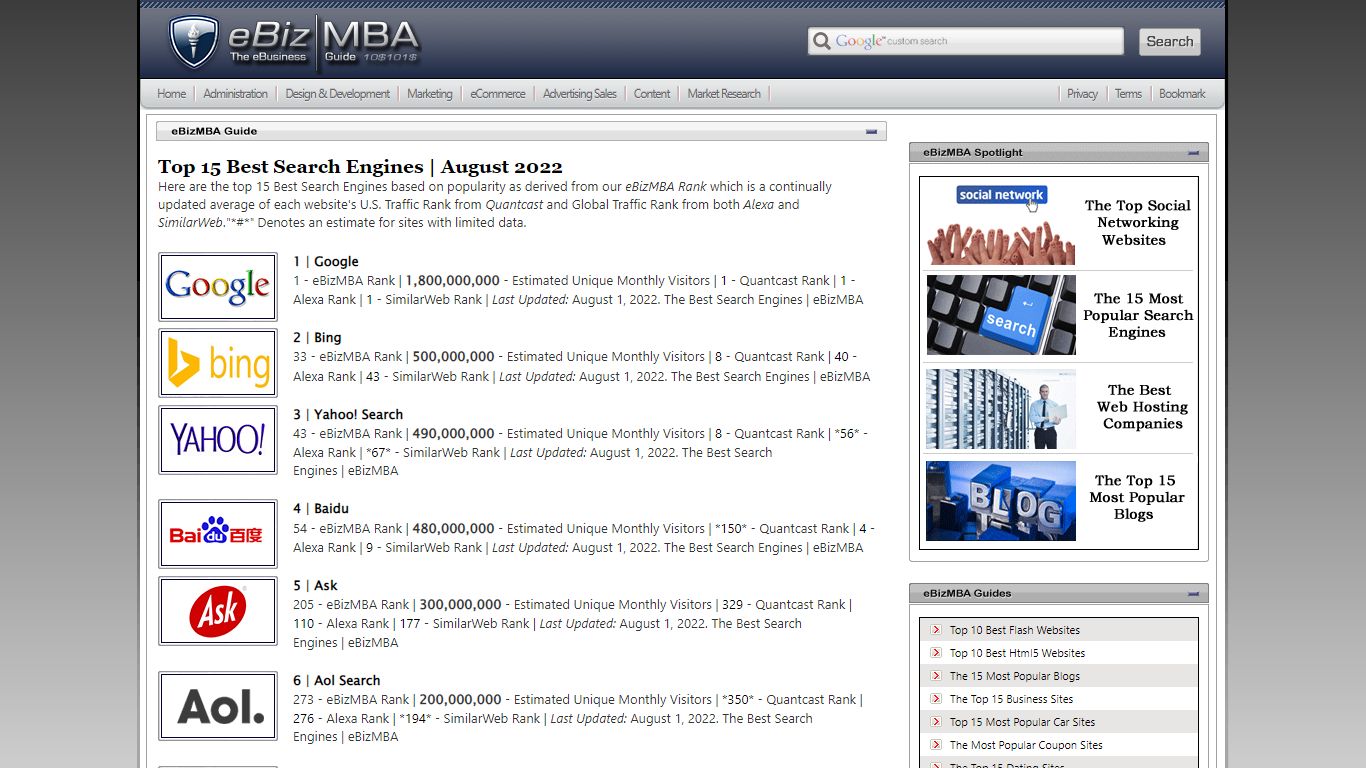Open the Bing logo thumbnail
1366x768 pixels.
(218, 363)
